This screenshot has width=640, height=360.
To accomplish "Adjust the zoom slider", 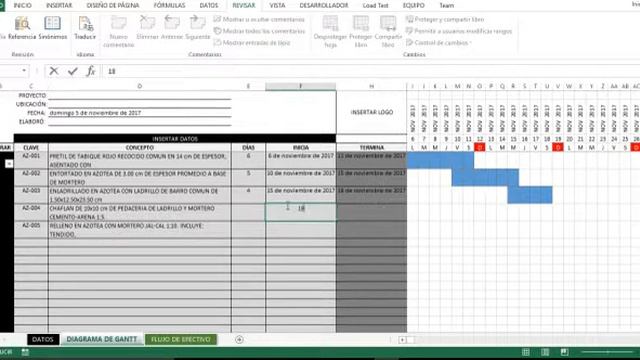I will tap(608, 352).
